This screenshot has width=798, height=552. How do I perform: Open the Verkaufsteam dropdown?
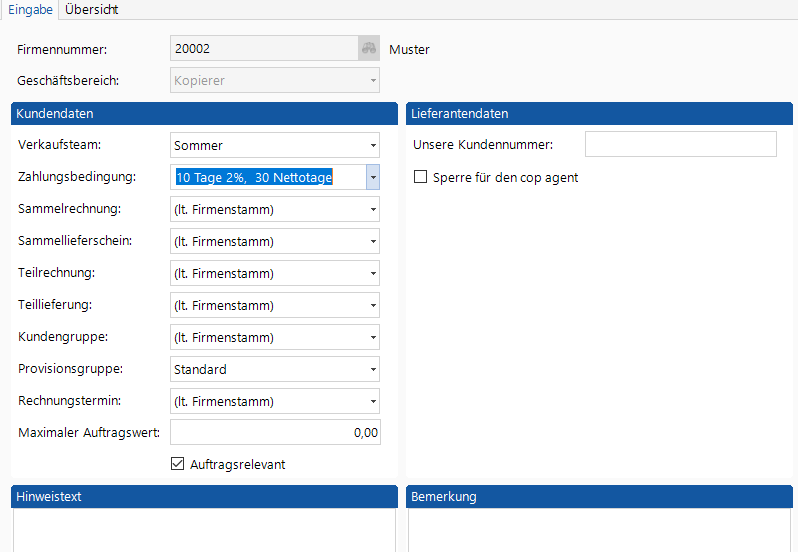[x=372, y=146]
